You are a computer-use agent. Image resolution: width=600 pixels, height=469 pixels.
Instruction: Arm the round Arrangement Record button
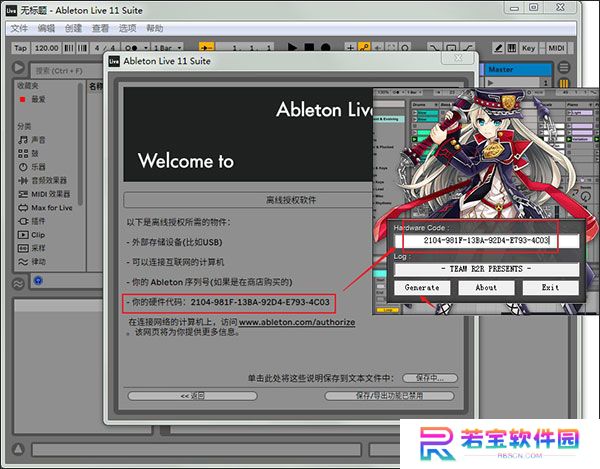pyautogui.click(x=326, y=47)
